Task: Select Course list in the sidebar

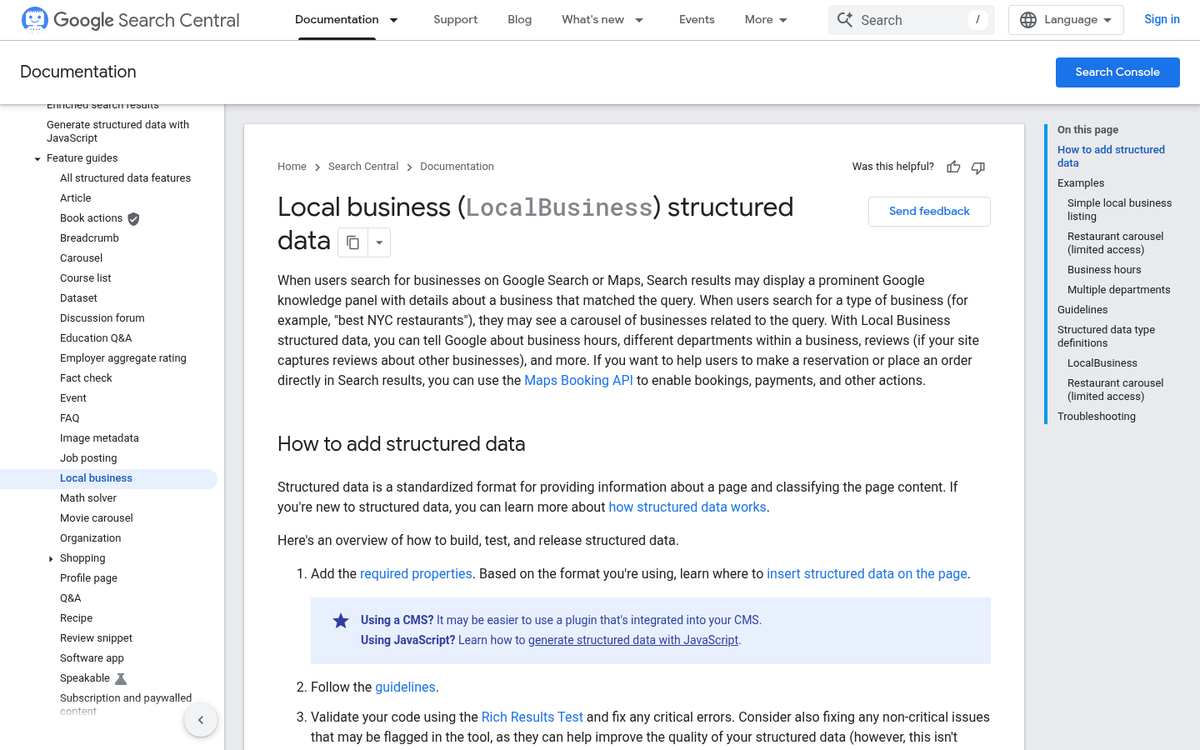Action: click(x=86, y=278)
